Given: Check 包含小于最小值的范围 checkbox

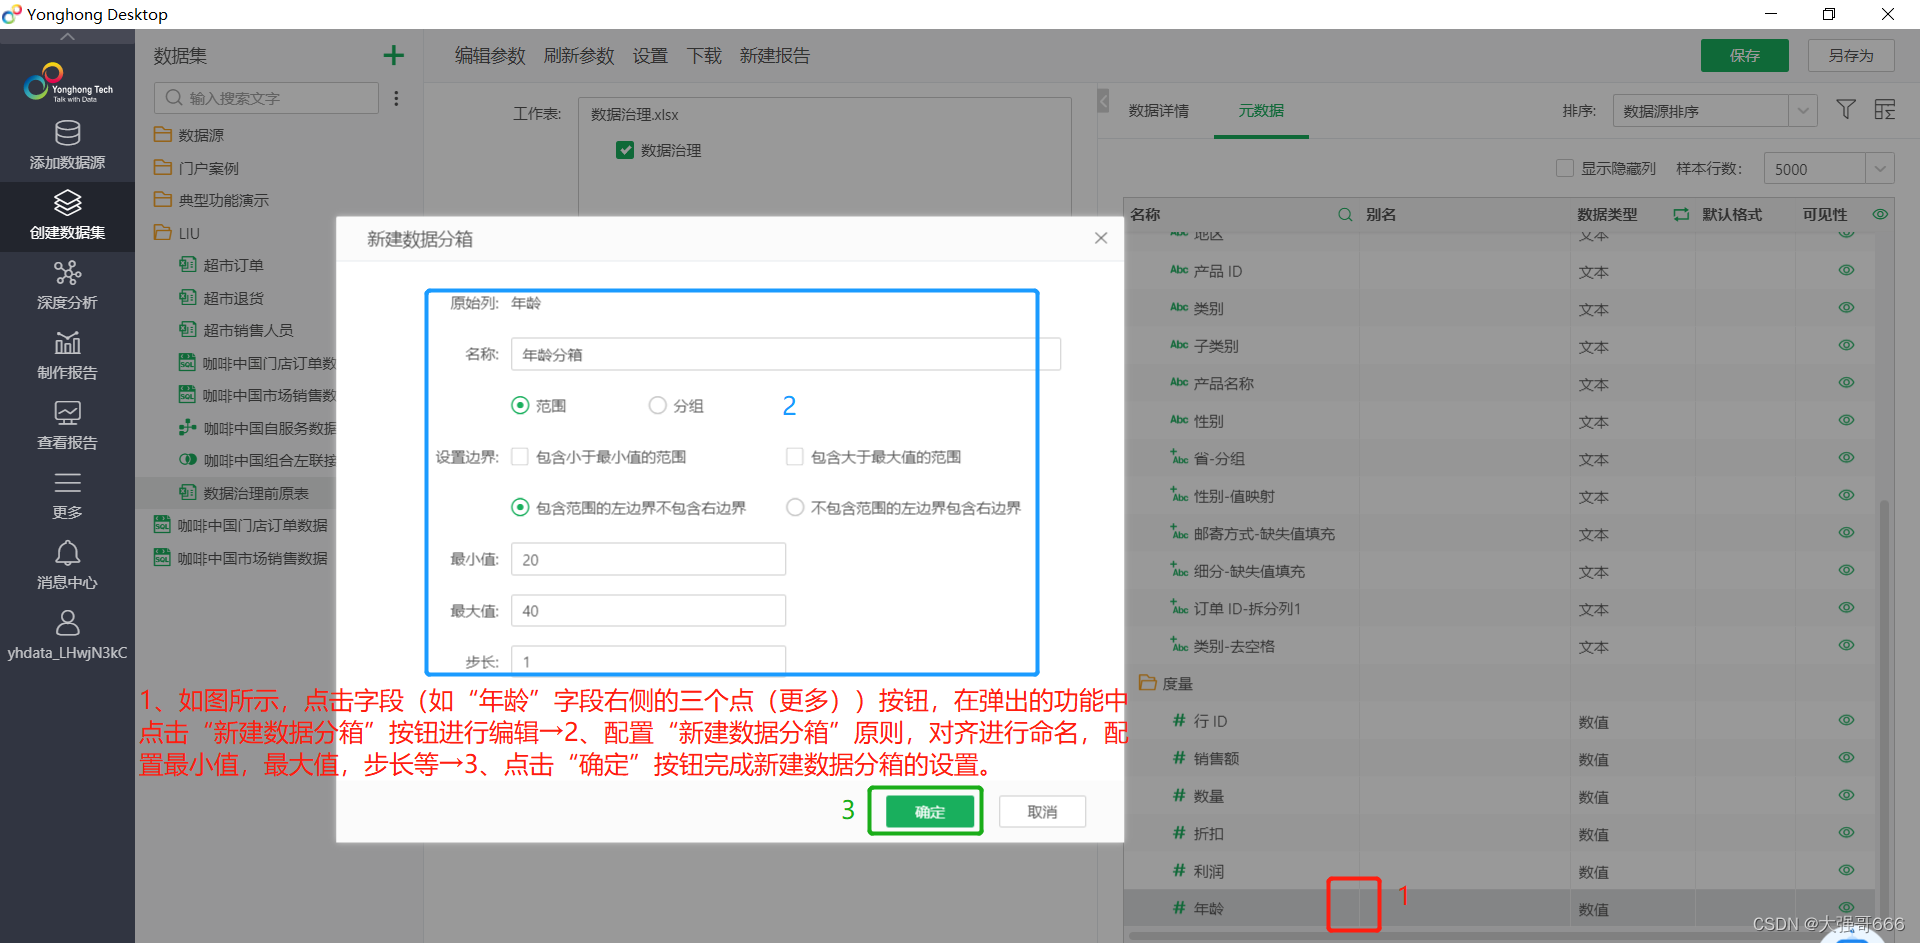Looking at the screenshot, I should 520,457.
